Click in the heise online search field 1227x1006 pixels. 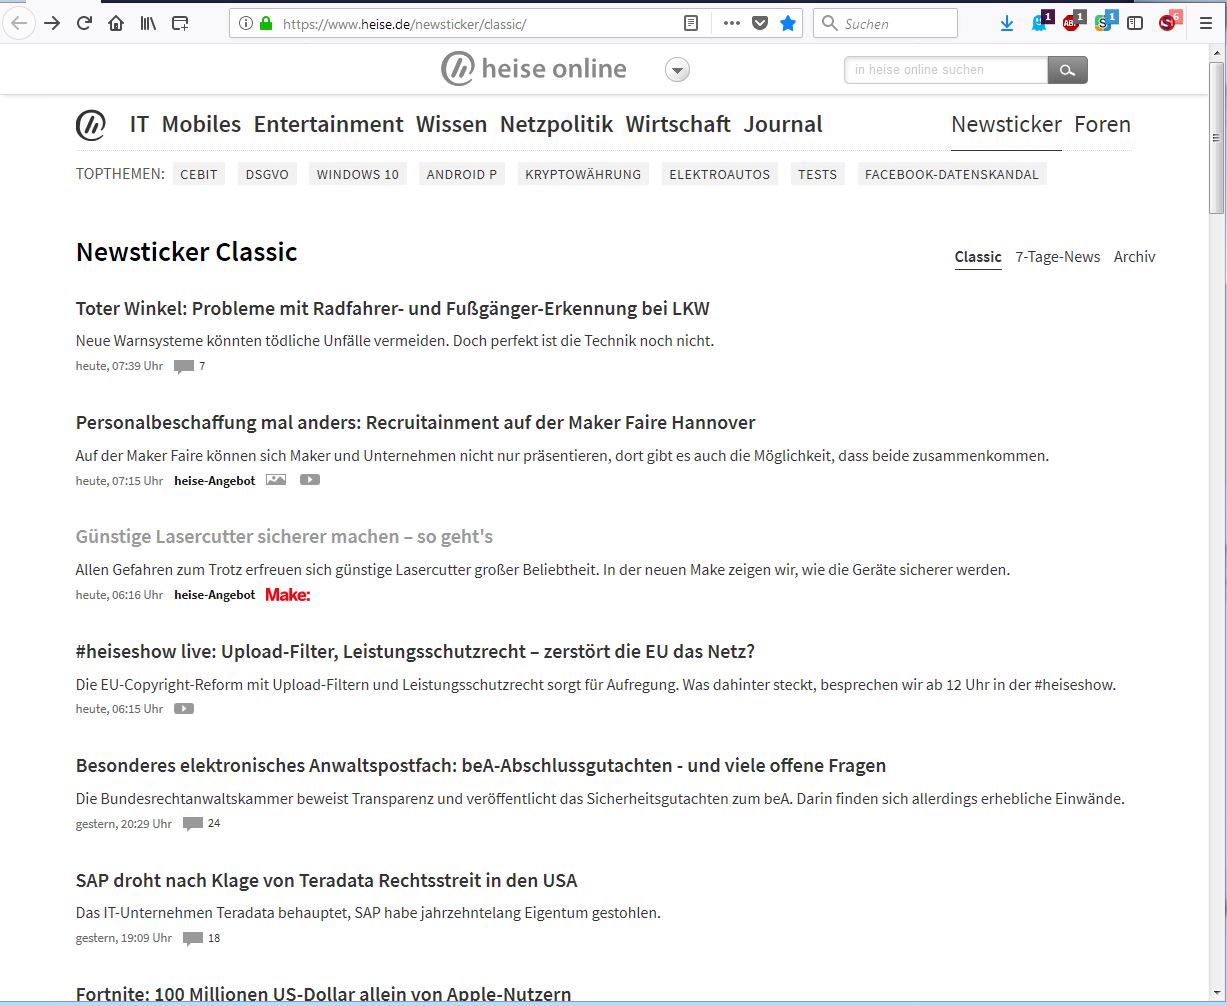pyautogui.click(x=945, y=70)
